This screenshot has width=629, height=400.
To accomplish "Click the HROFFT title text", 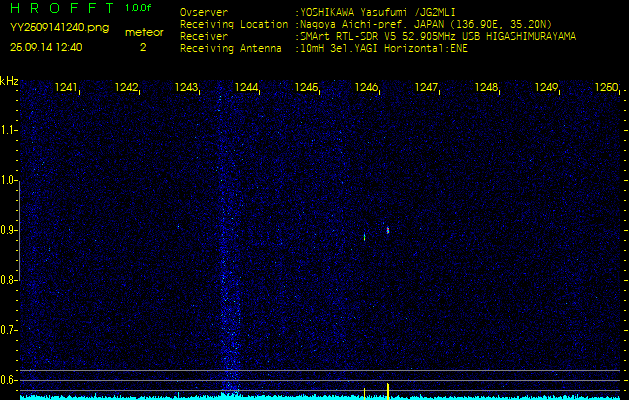I will click(x=62, y=8).
